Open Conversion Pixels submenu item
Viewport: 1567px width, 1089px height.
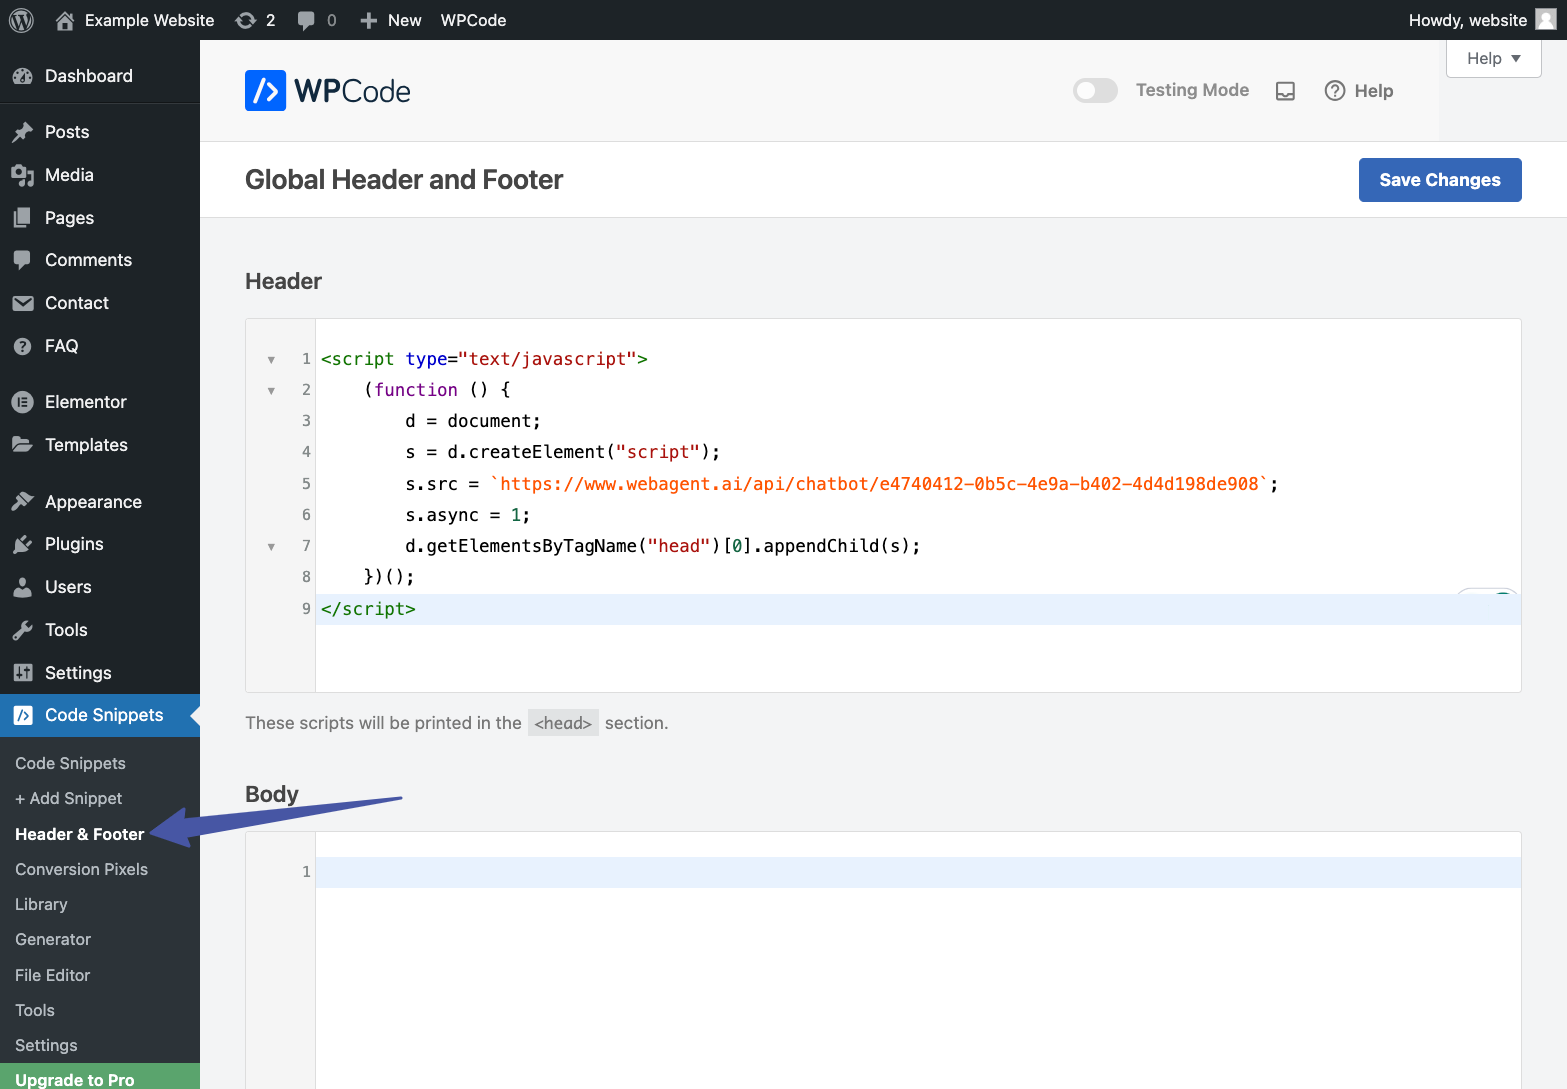coord(81,869)
